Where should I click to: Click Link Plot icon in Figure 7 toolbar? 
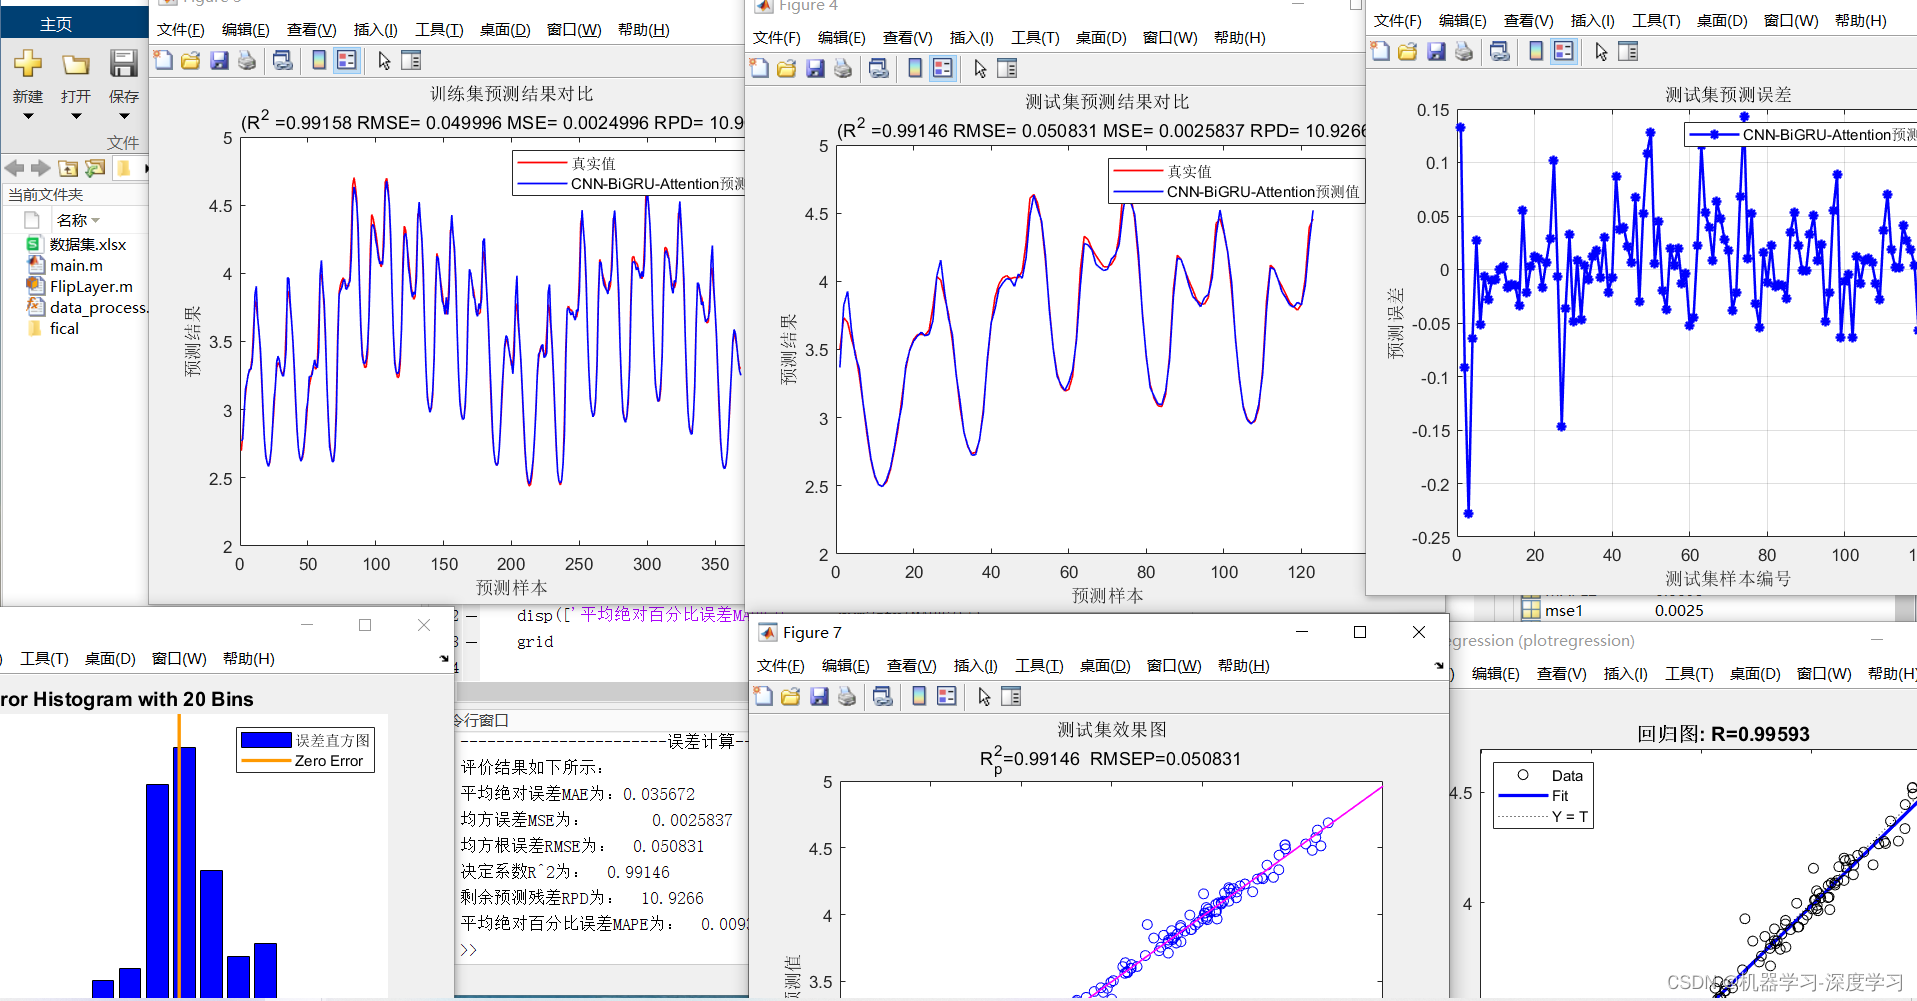point(883,696)
